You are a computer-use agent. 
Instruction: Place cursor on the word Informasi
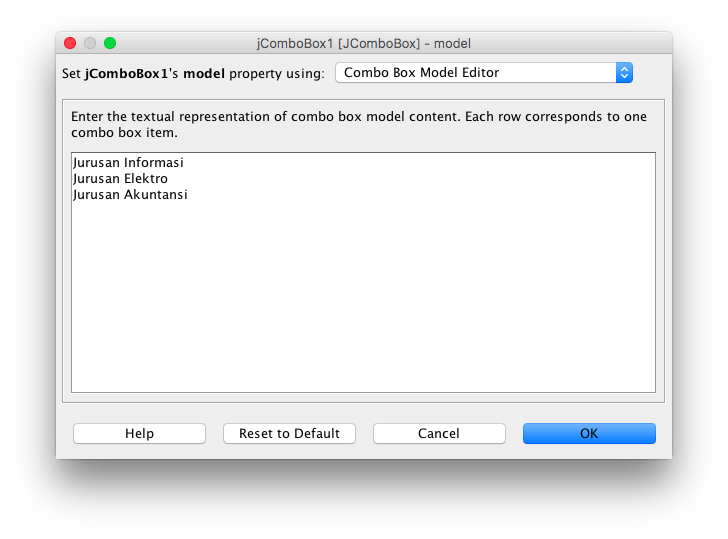tap(154, 162)
